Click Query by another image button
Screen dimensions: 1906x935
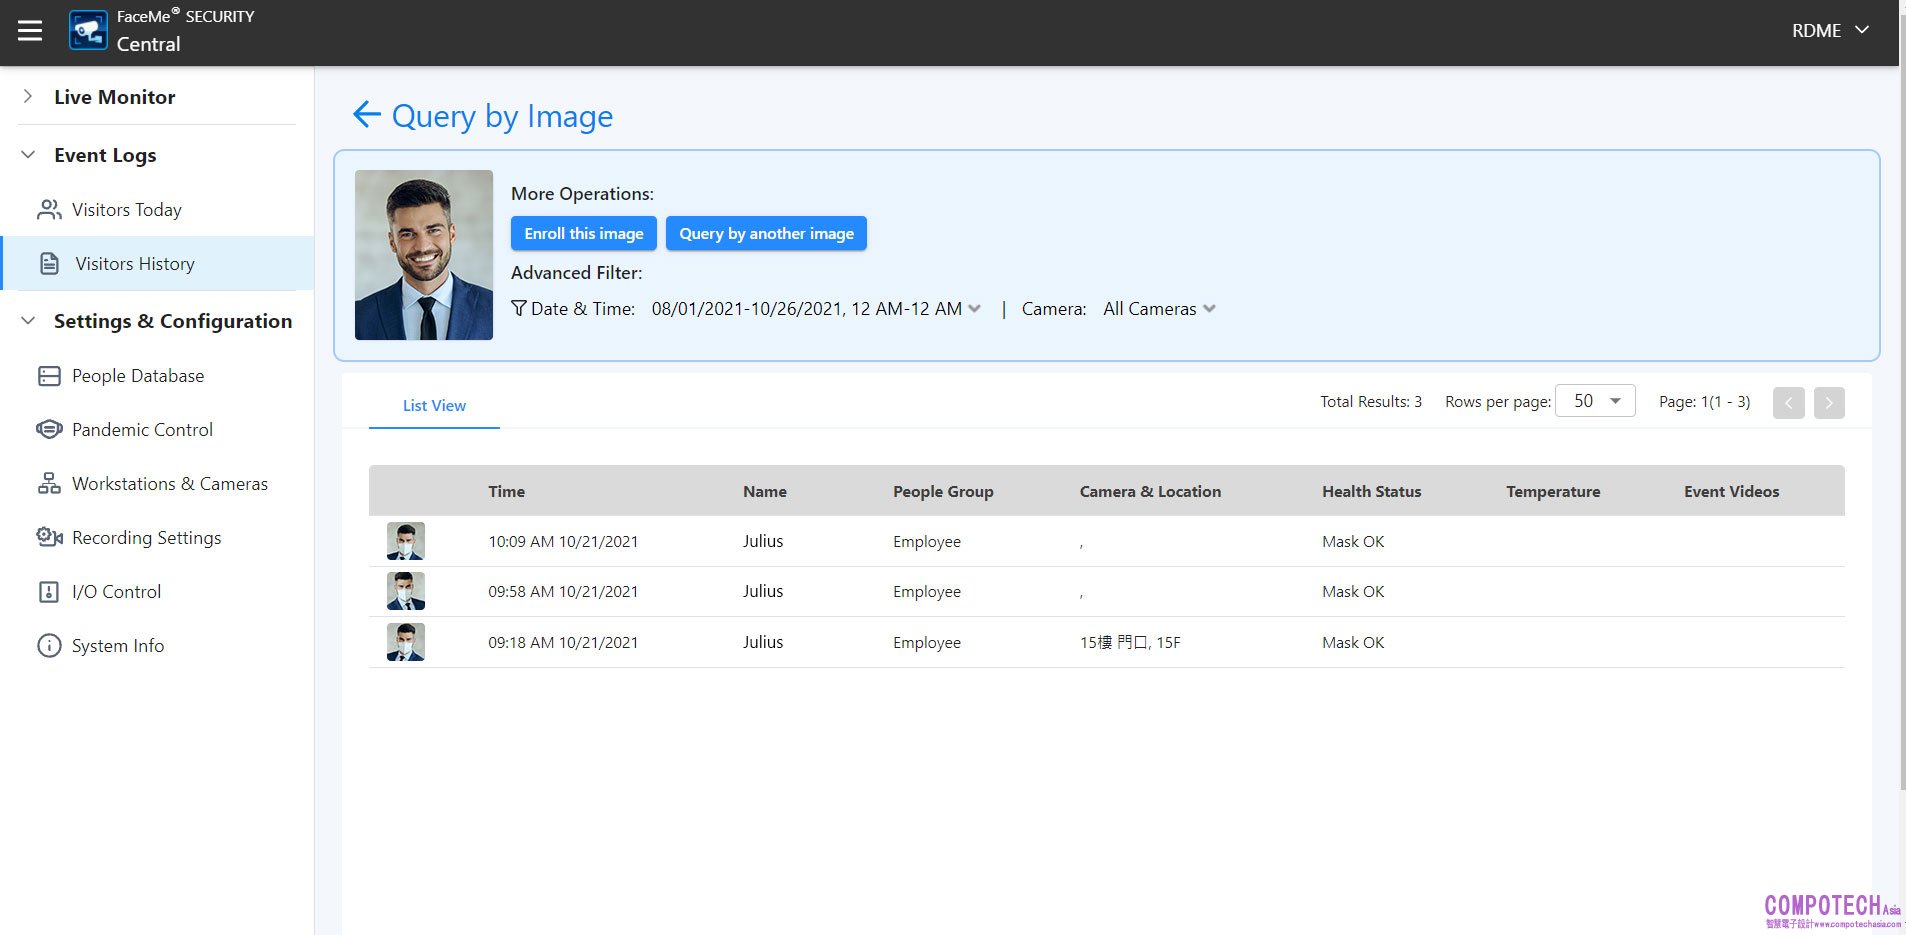(x=766, y=234)
